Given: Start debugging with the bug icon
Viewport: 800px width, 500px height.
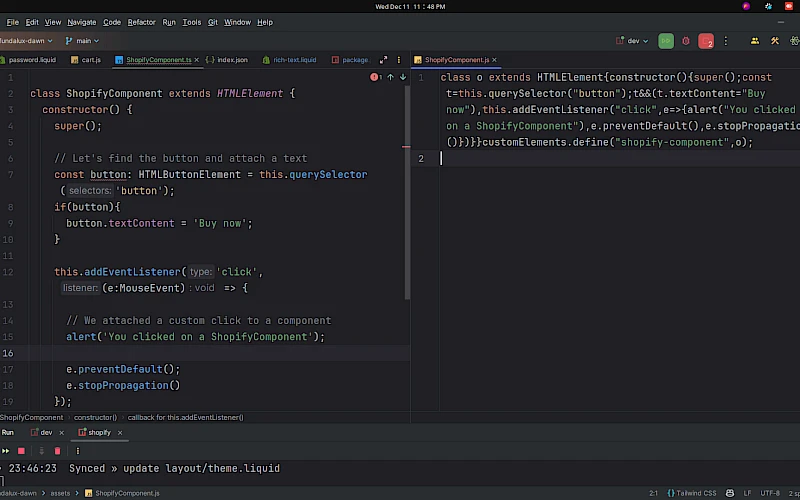Looking at the screenshot, I should point(686,41).
